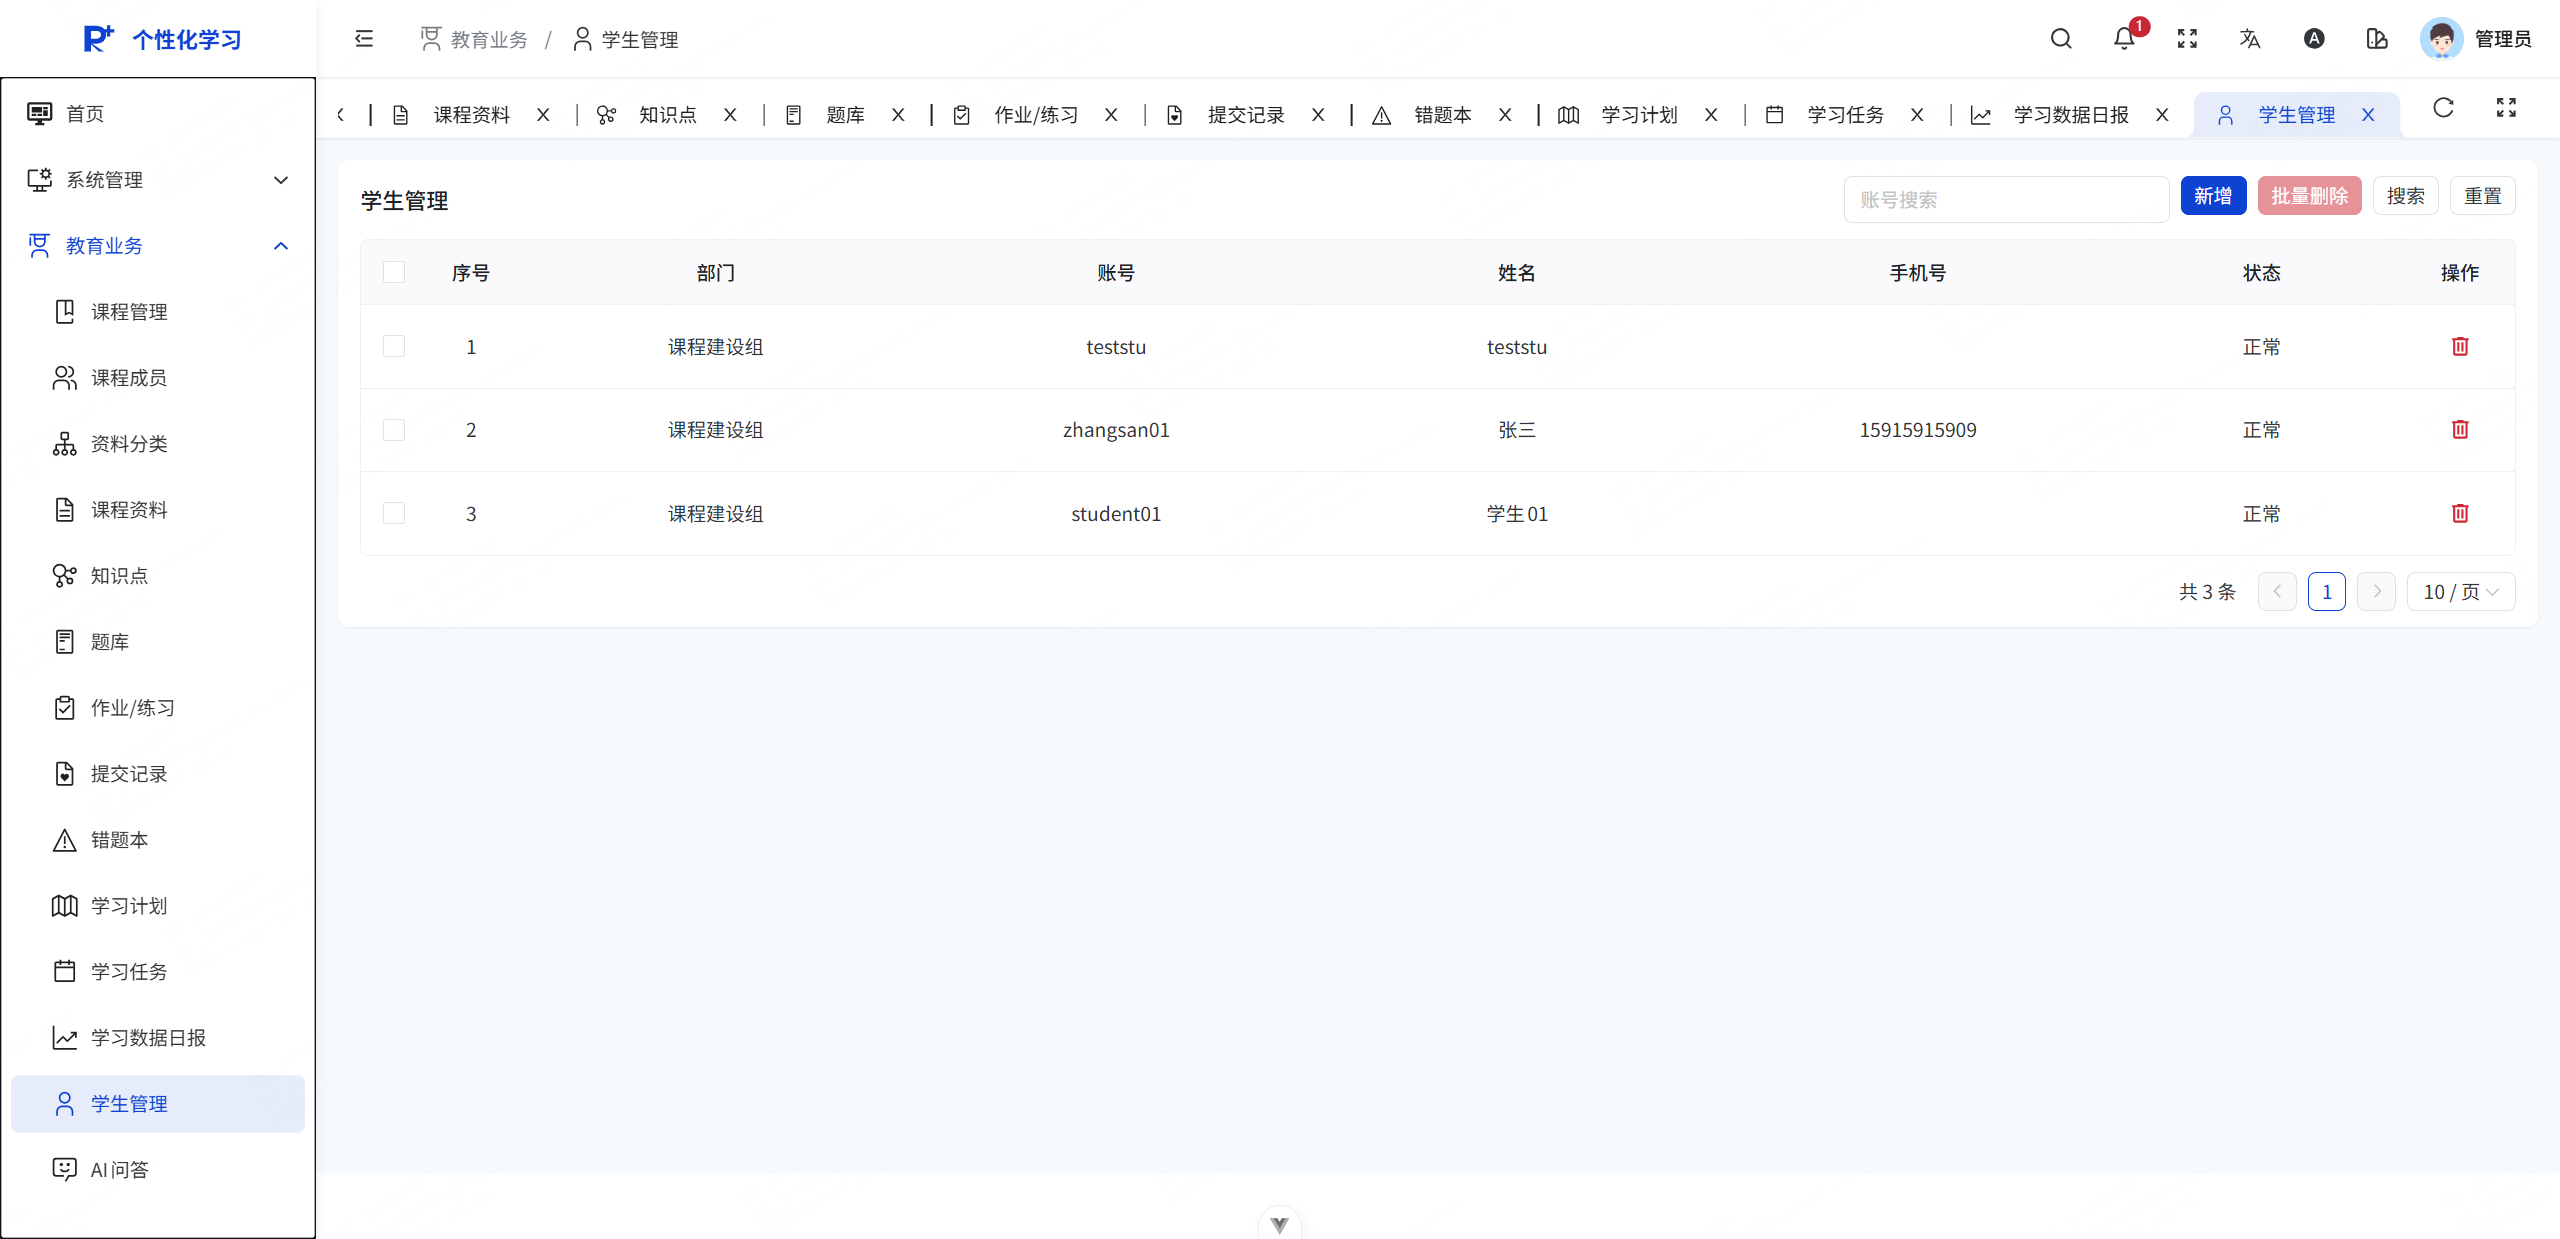Screen dimensions: 2560x1239
Task: Close the 题库 tab
Action: point(898,115)
